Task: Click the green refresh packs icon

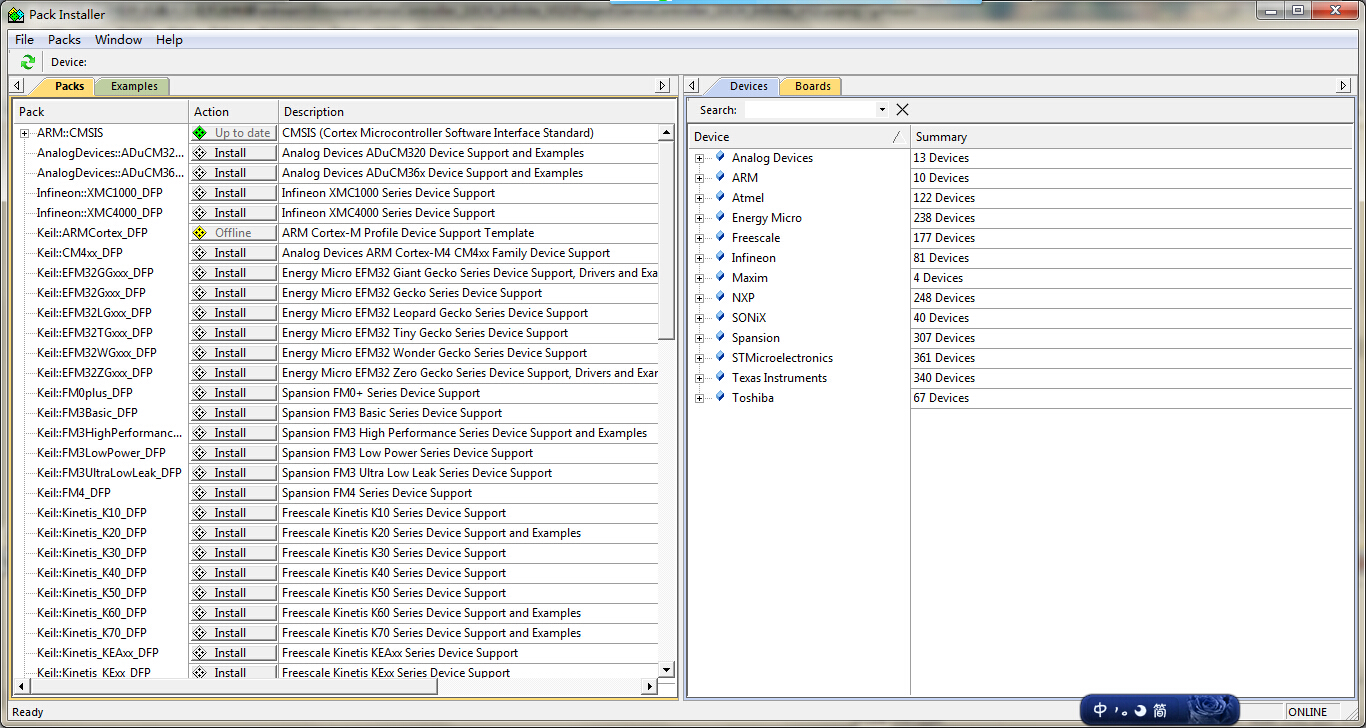Action: coord(27,62)
